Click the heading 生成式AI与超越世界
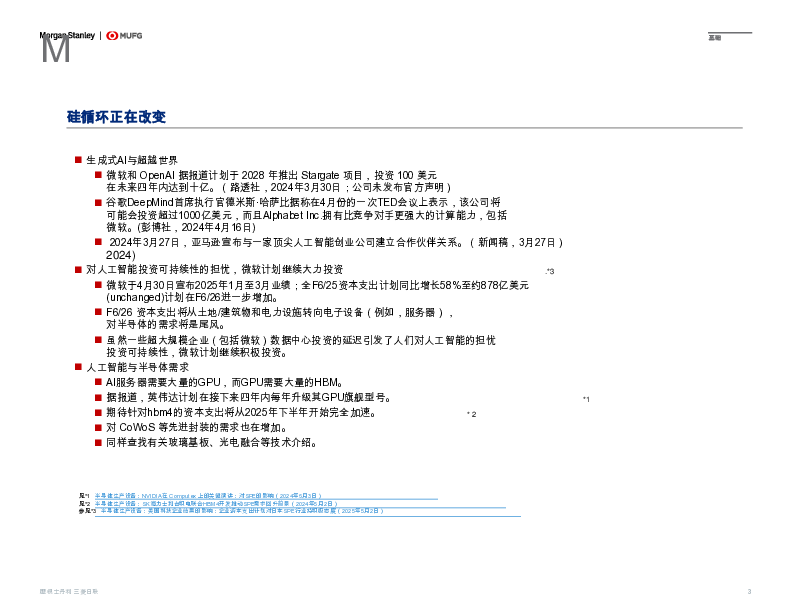This screenshot has height=612, width=792. 132,160
